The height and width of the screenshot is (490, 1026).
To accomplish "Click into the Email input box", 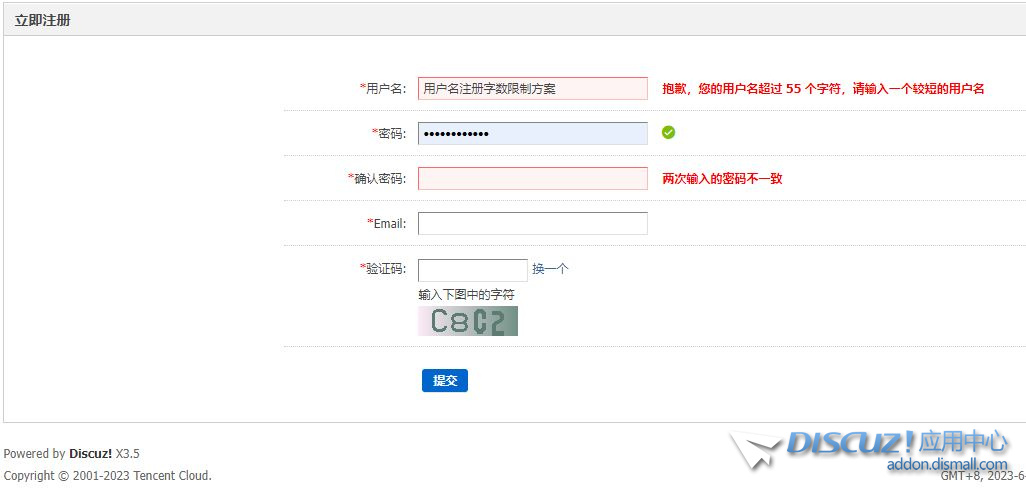I will pos(532,223).
